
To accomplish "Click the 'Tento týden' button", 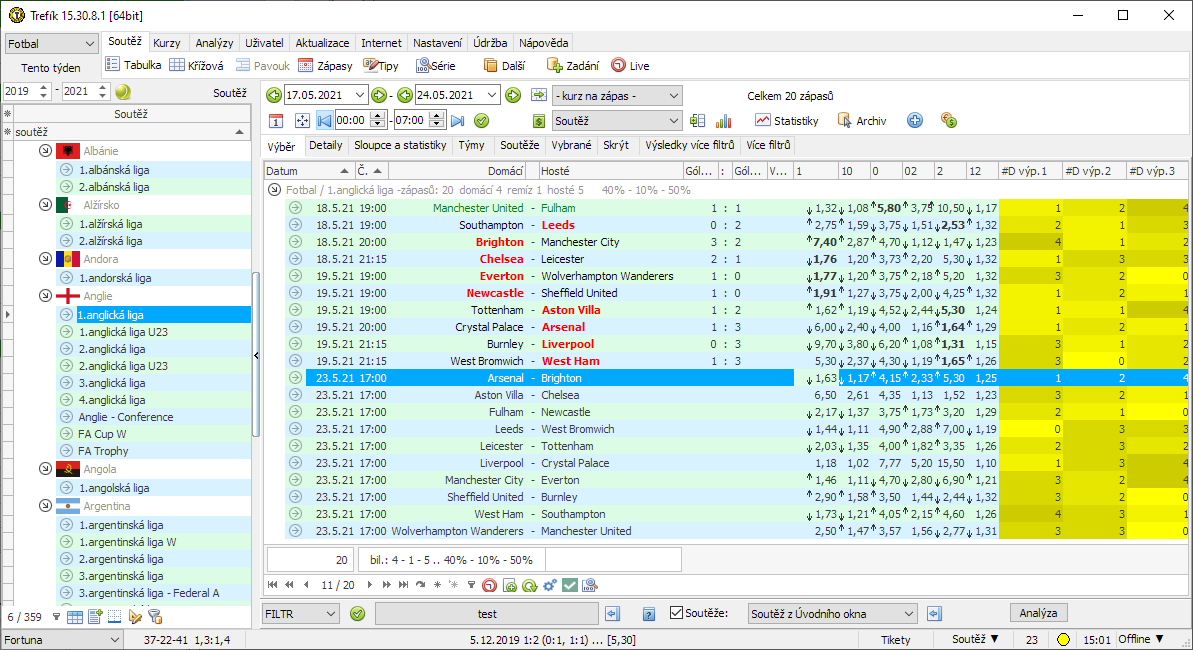I will click(50, 68).
